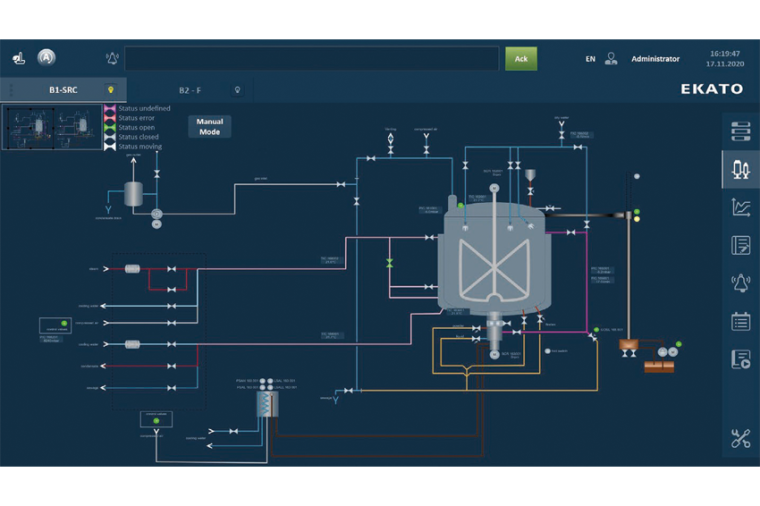Image resolution: width=760 pixels, height=506 pixels.
Task: Click the Manual Mode button
Action: coord(210,127)
